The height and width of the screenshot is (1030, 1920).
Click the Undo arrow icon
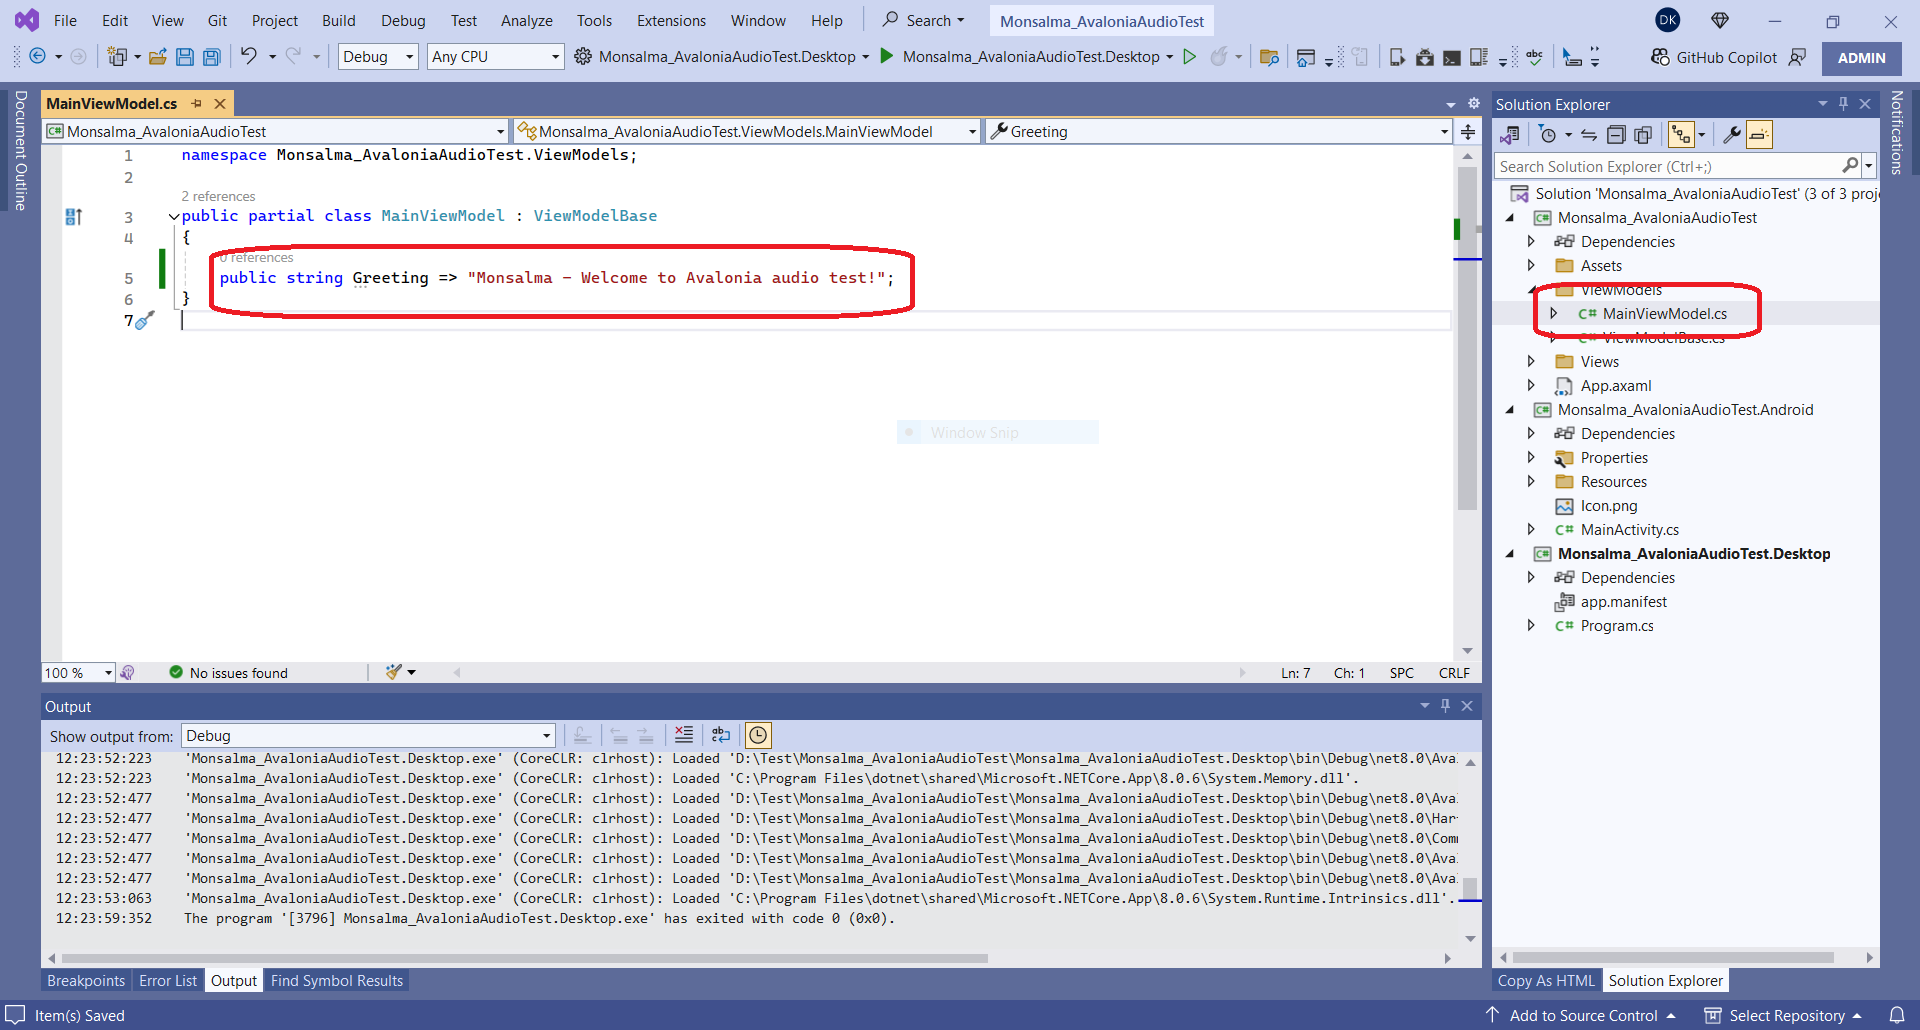[x=248, y=56]
